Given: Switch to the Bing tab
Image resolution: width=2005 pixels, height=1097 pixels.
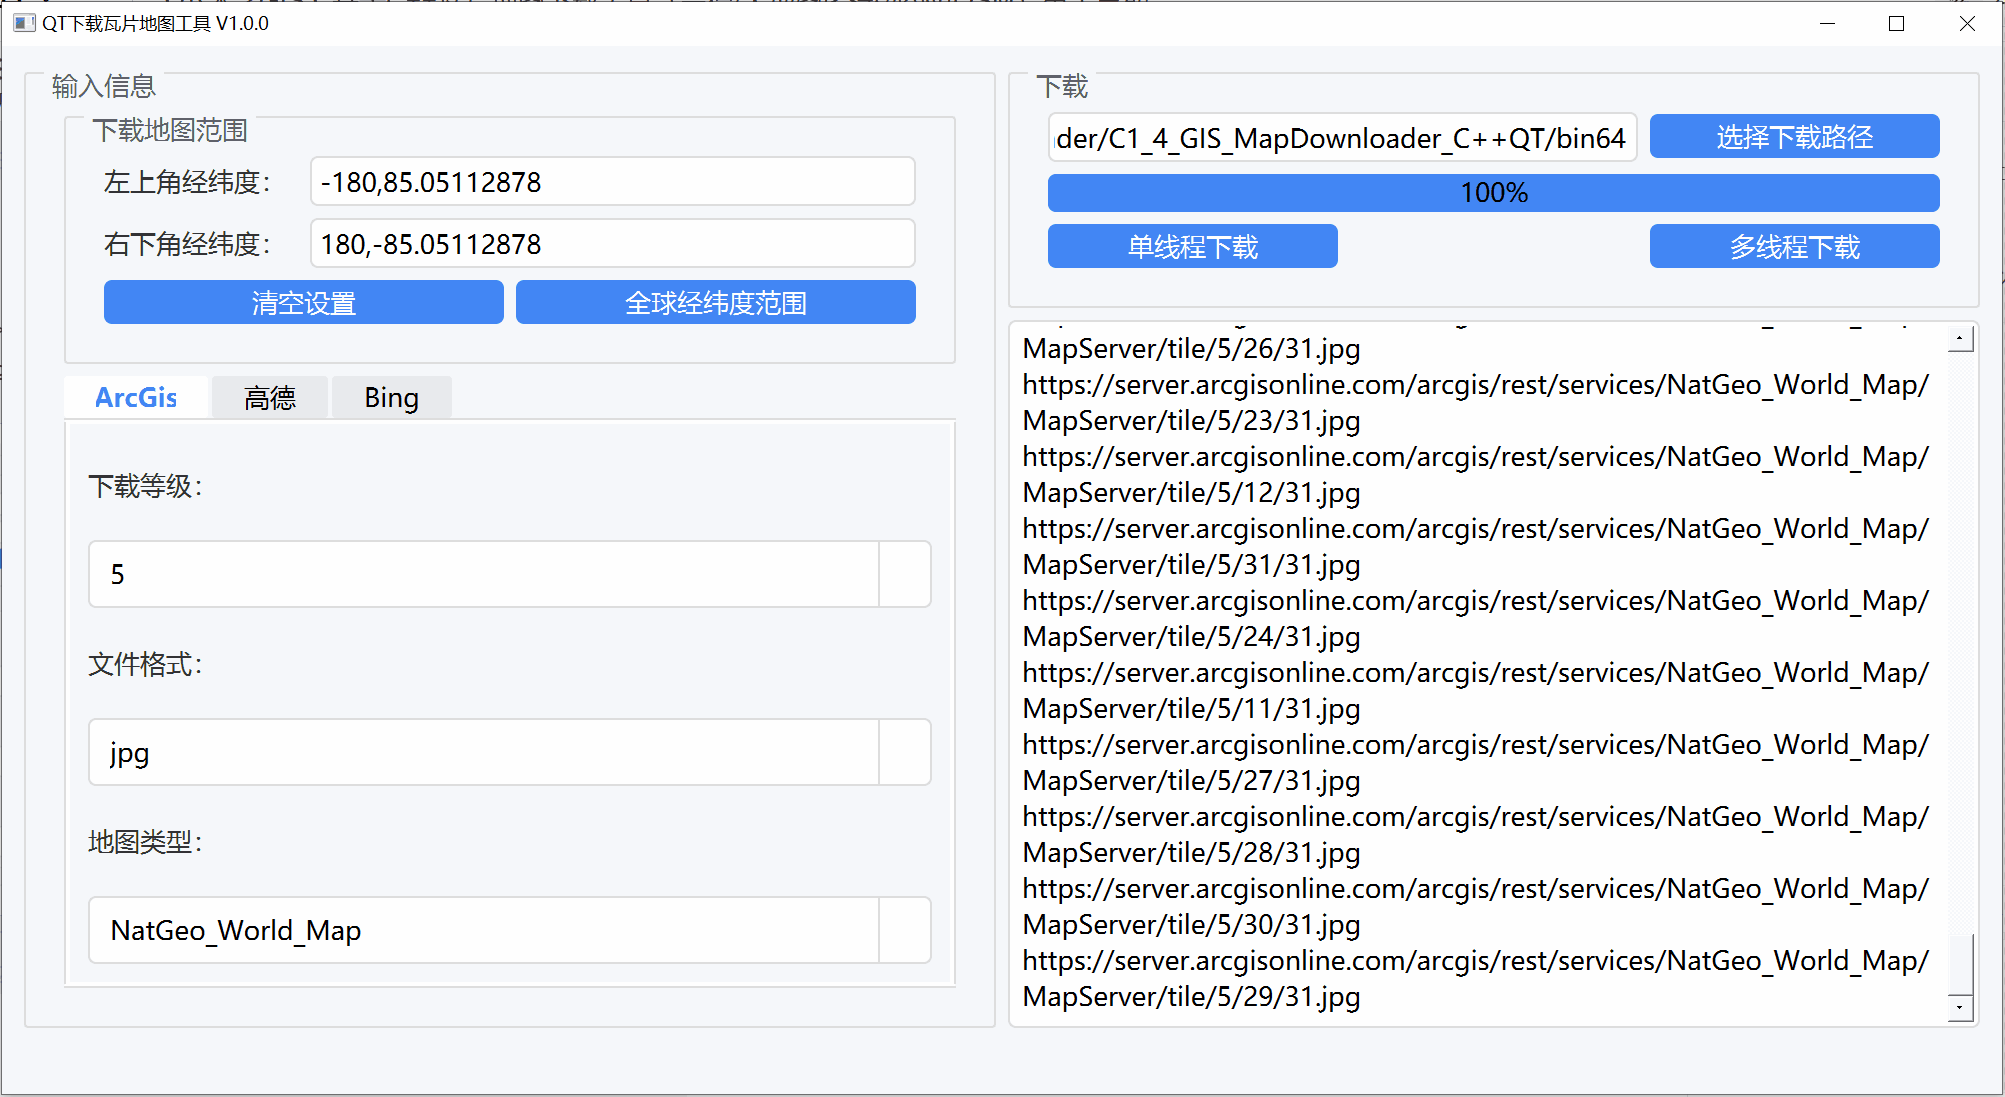Looking at the screenshot, I should point(391,398).
